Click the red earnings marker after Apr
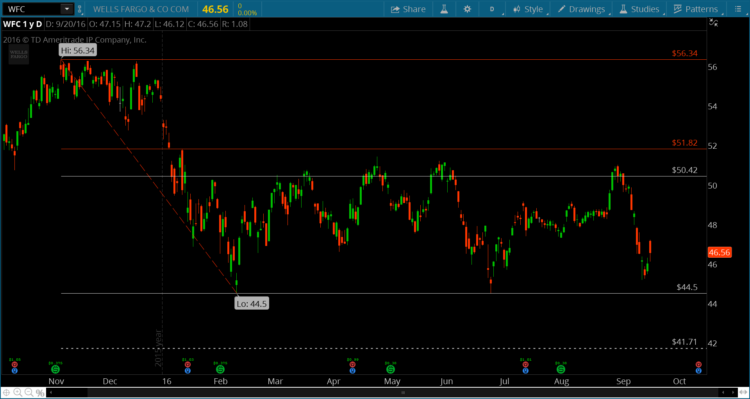 [353, 365]
